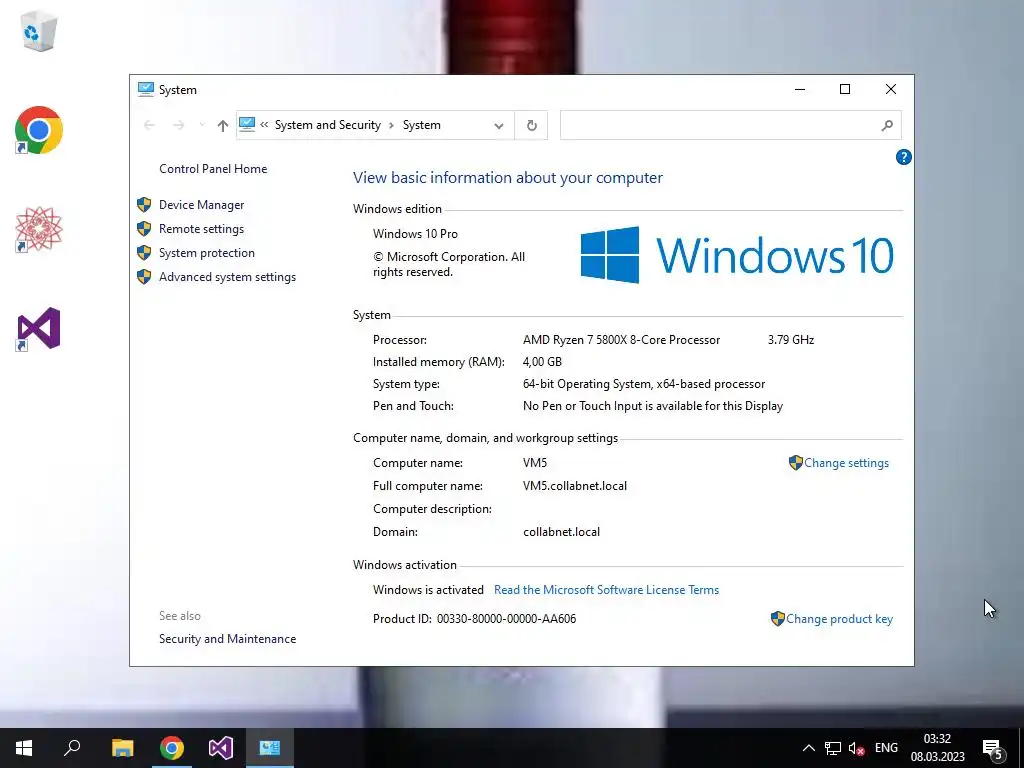Show hidden tray icons chevron

pos(808,748)
